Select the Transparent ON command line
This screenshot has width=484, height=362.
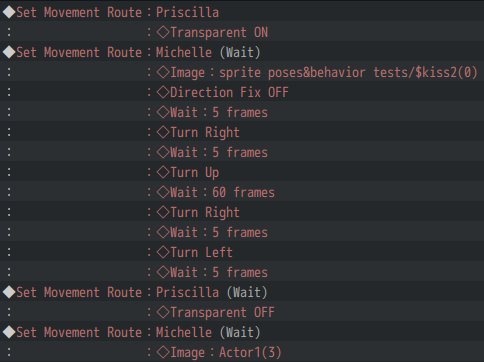click(242, 32)
